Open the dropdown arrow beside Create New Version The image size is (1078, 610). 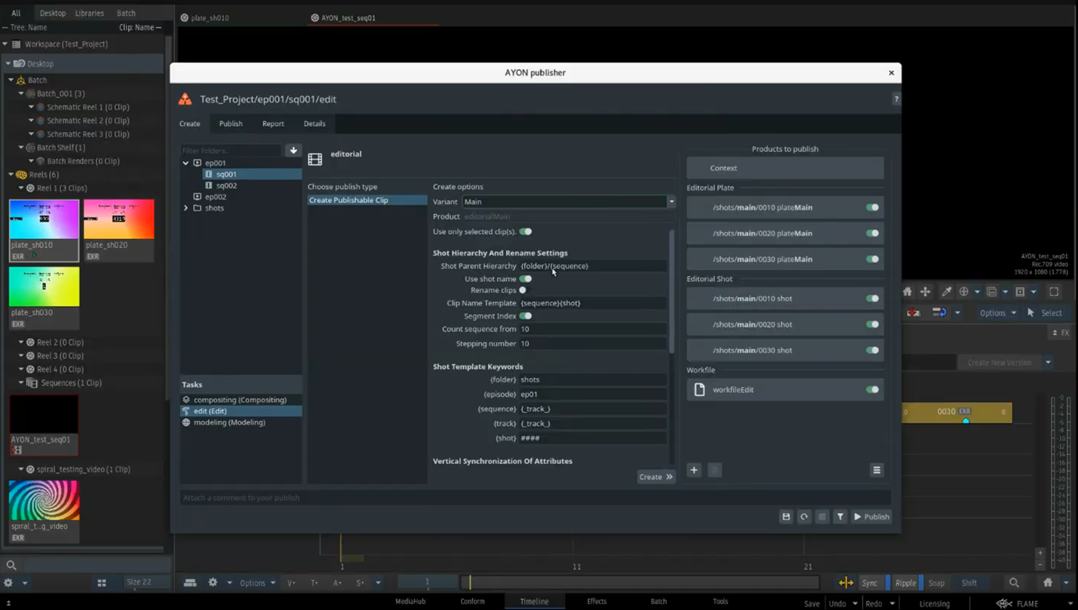1048,362
